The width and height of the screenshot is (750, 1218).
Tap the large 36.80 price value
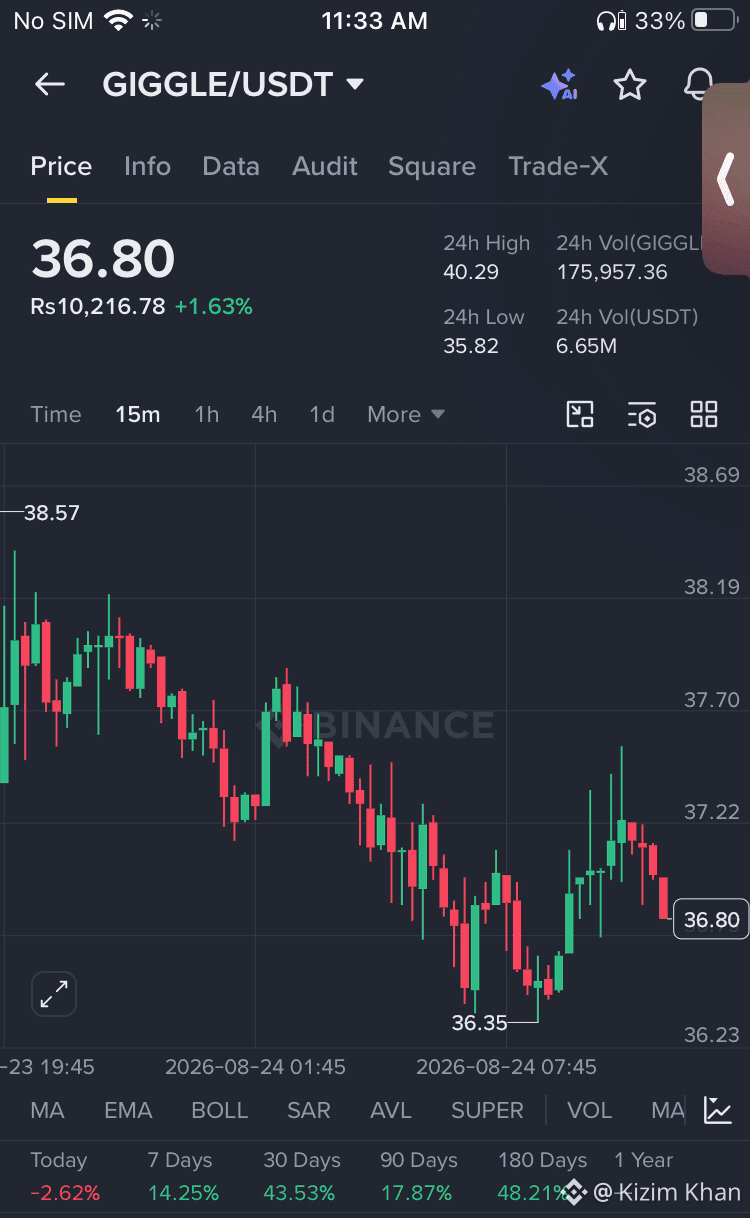tap(103, 258)
